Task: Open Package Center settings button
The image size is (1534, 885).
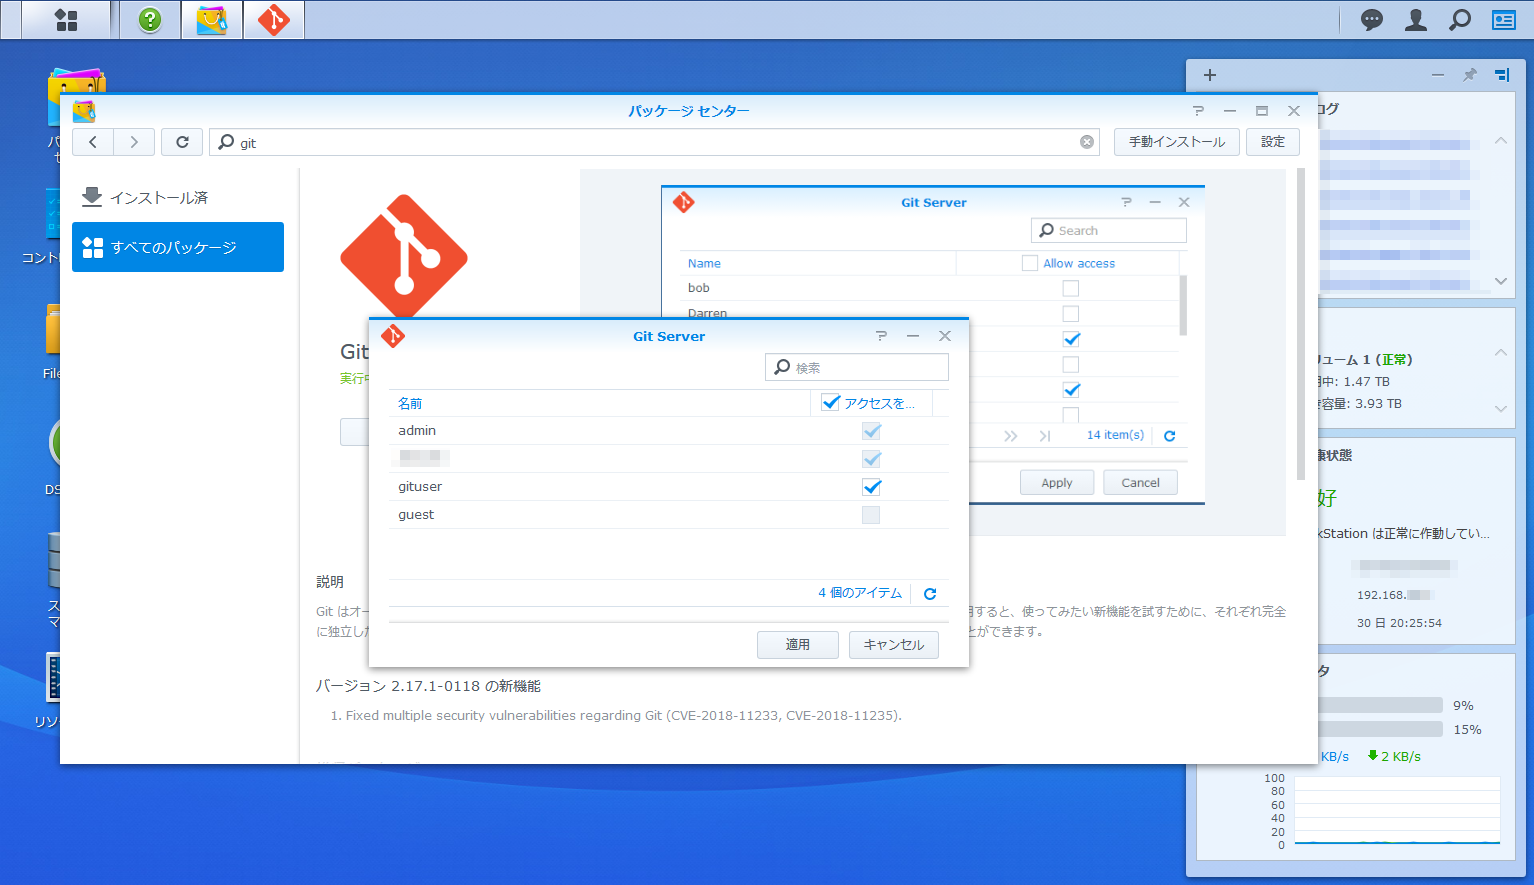Action: point(1273,142)
